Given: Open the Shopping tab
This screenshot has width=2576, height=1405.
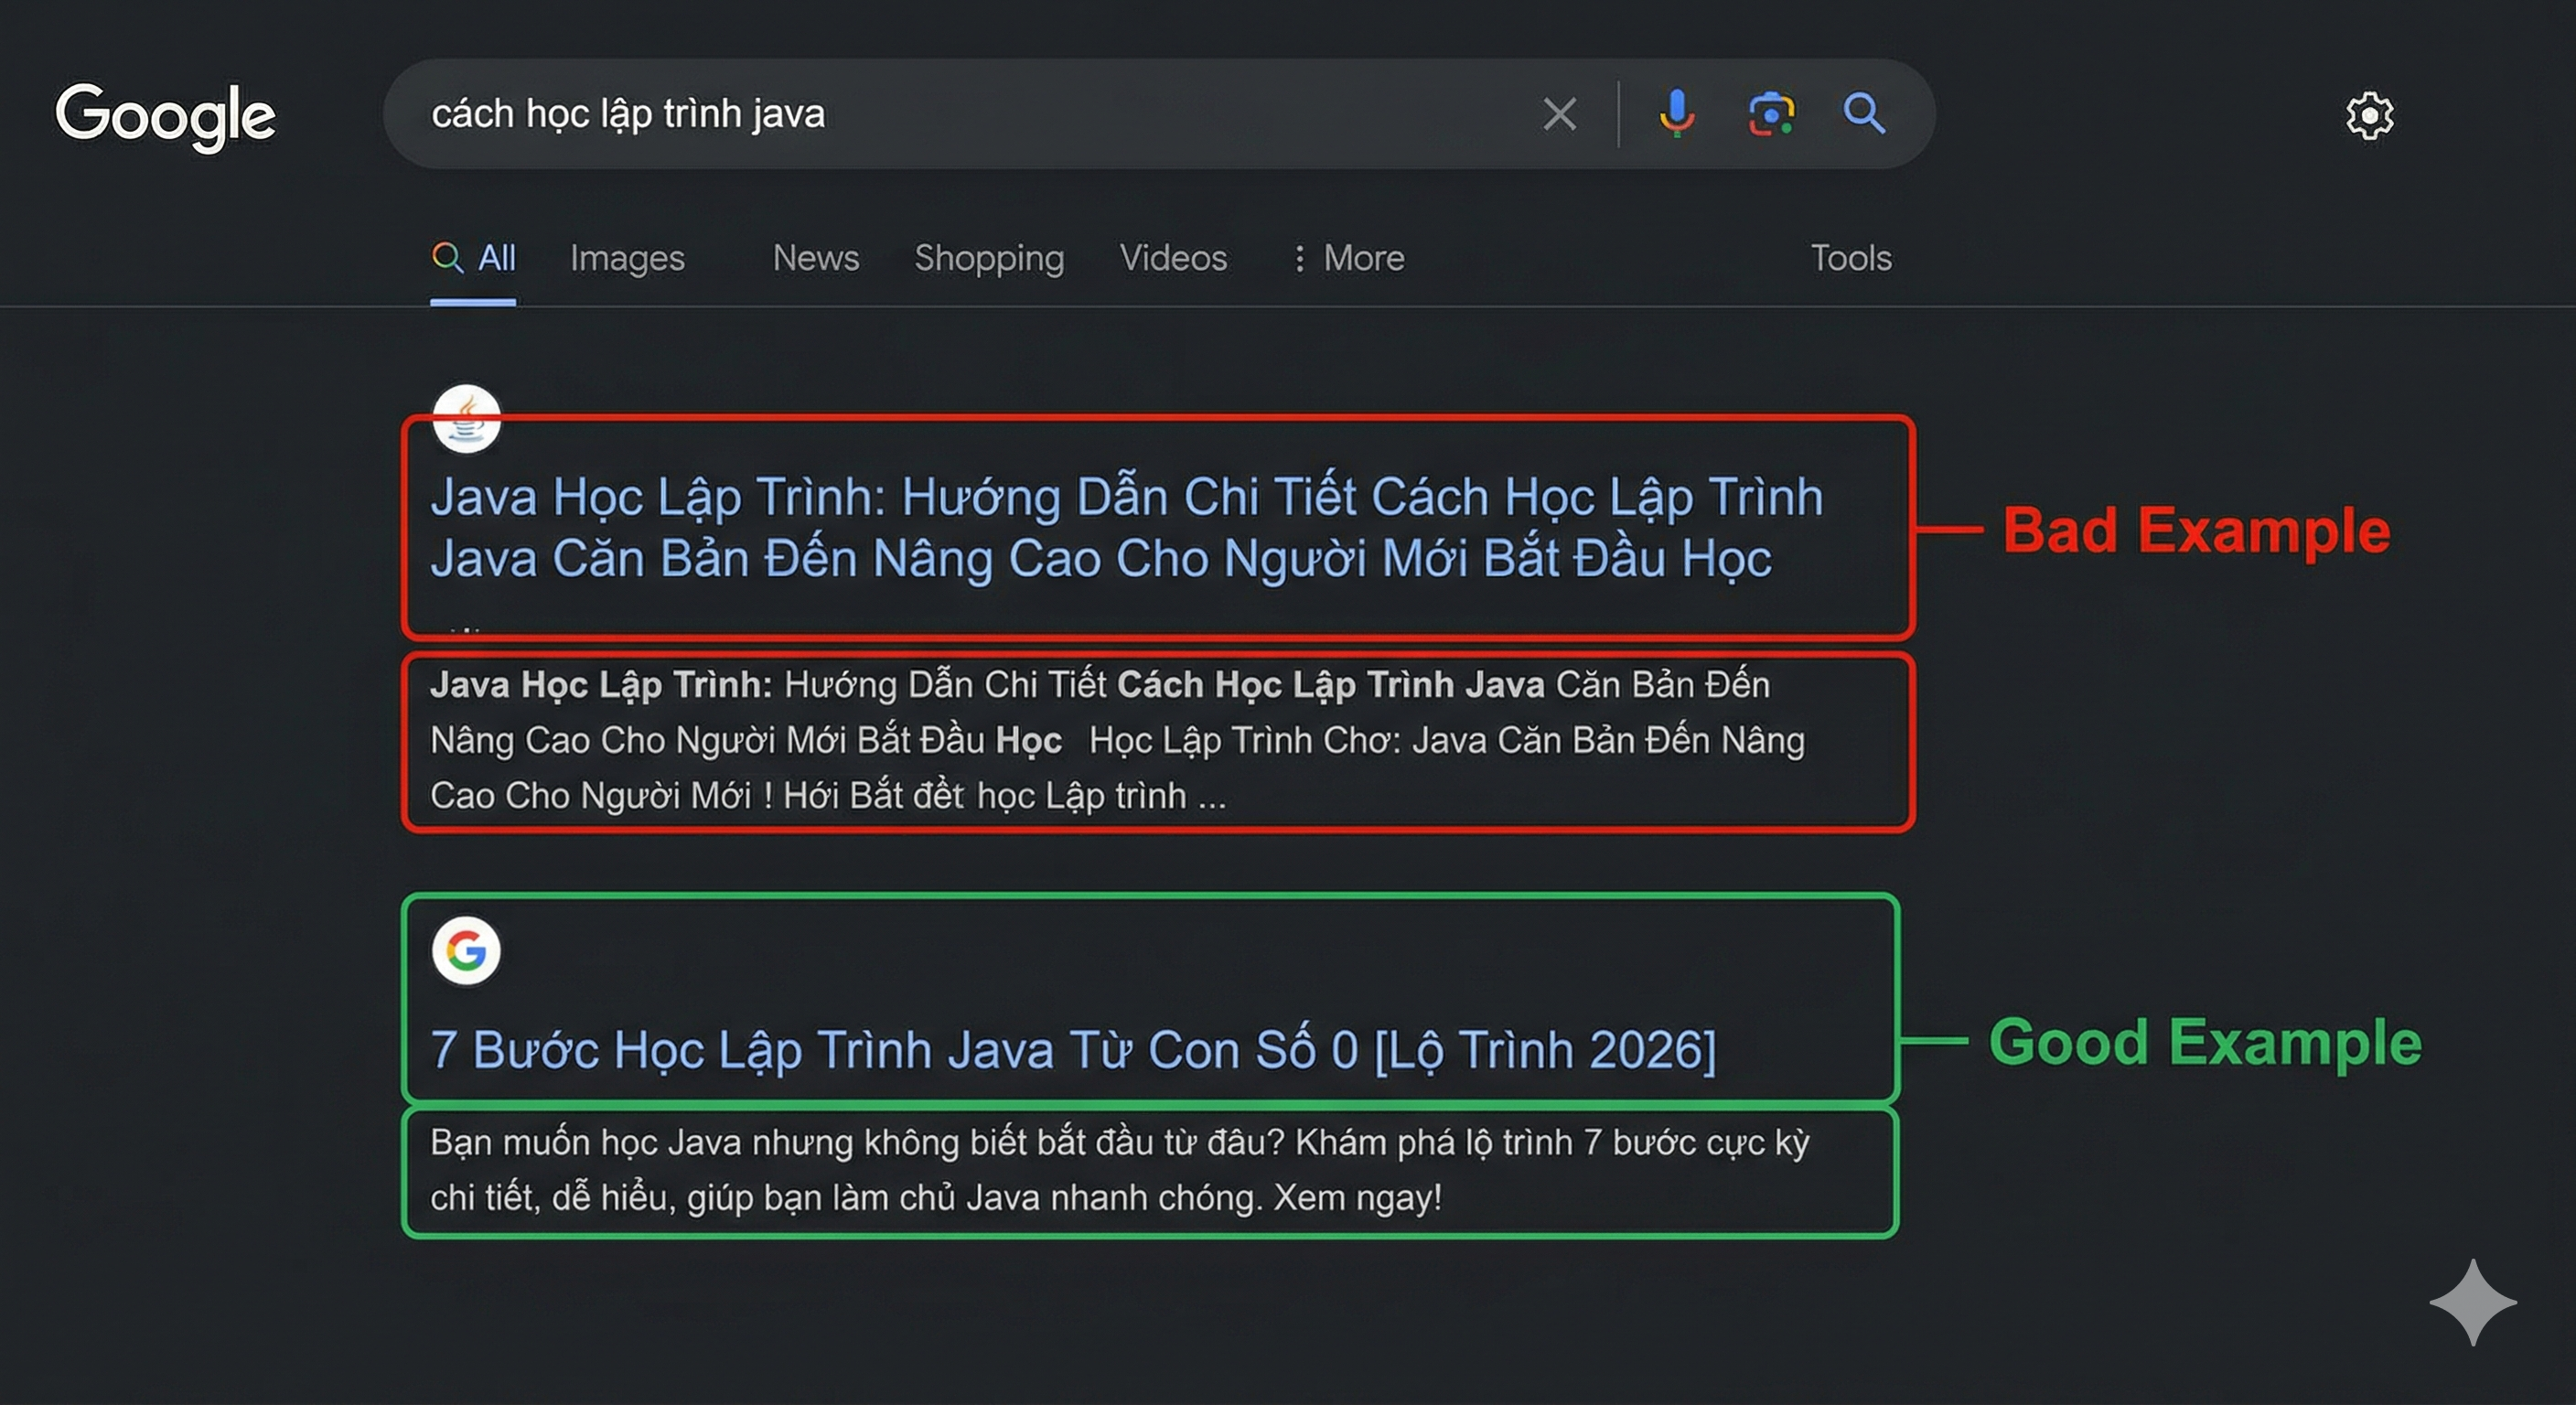Looking at the screenshot, I should click(x=988, y=258).
